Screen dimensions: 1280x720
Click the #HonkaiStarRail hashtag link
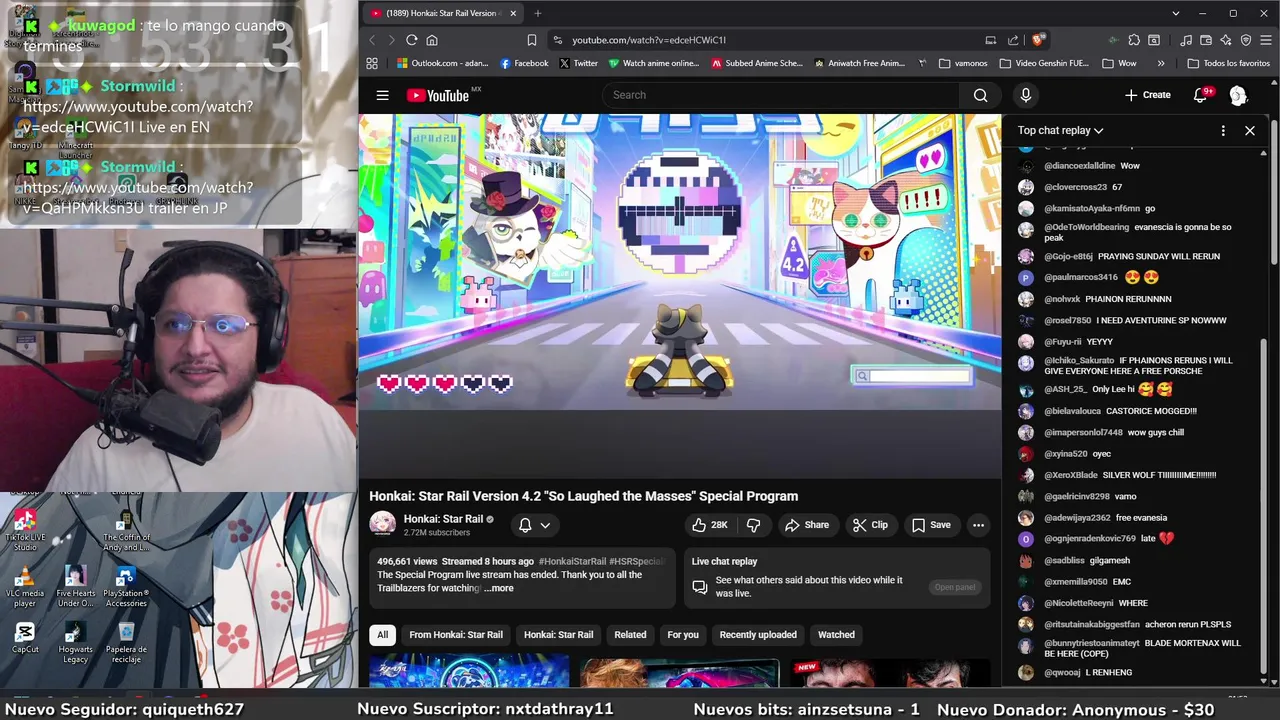[x=572, y=562]
